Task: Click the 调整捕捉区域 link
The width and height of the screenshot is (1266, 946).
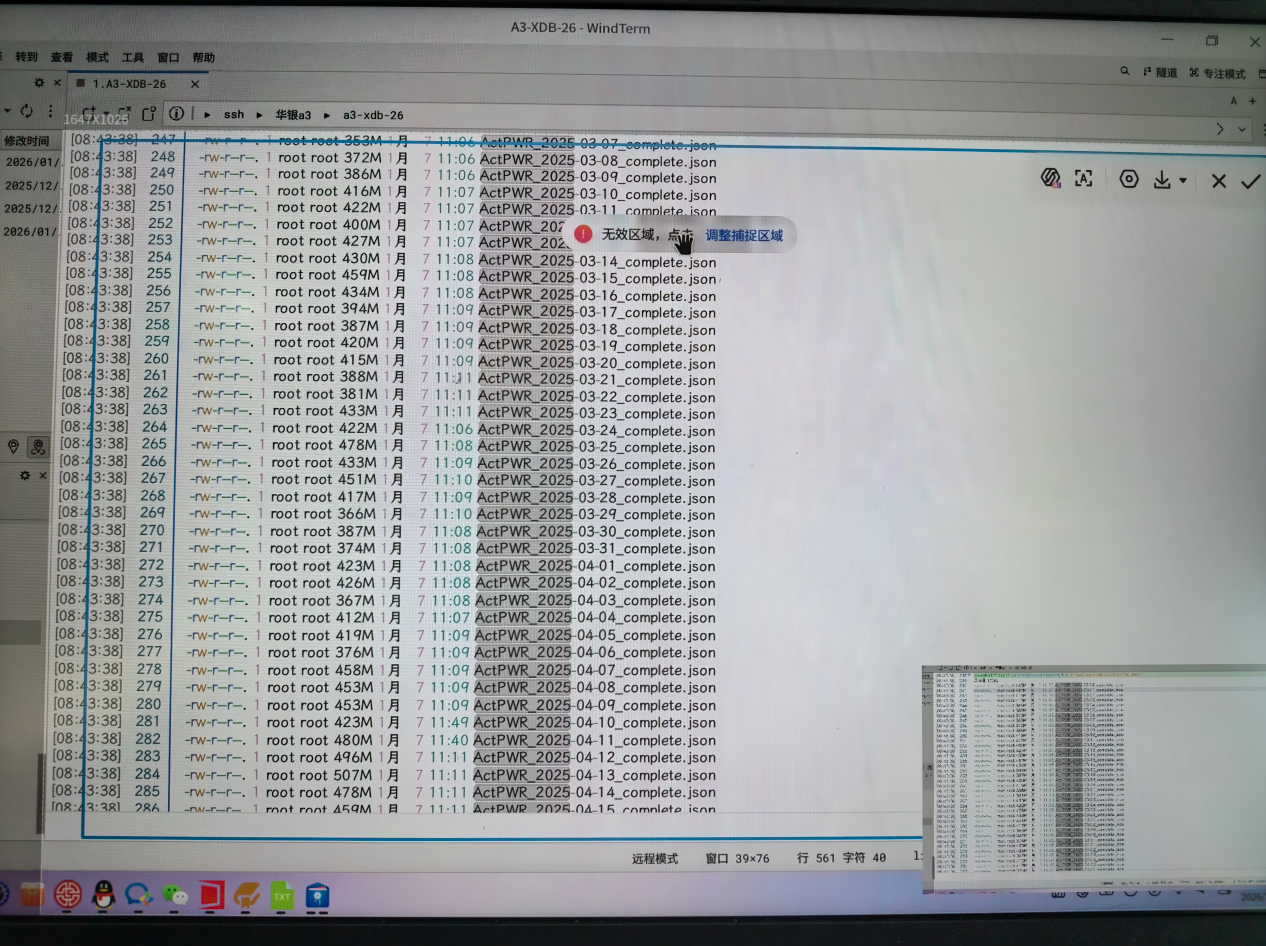Action: pos(744,236)
